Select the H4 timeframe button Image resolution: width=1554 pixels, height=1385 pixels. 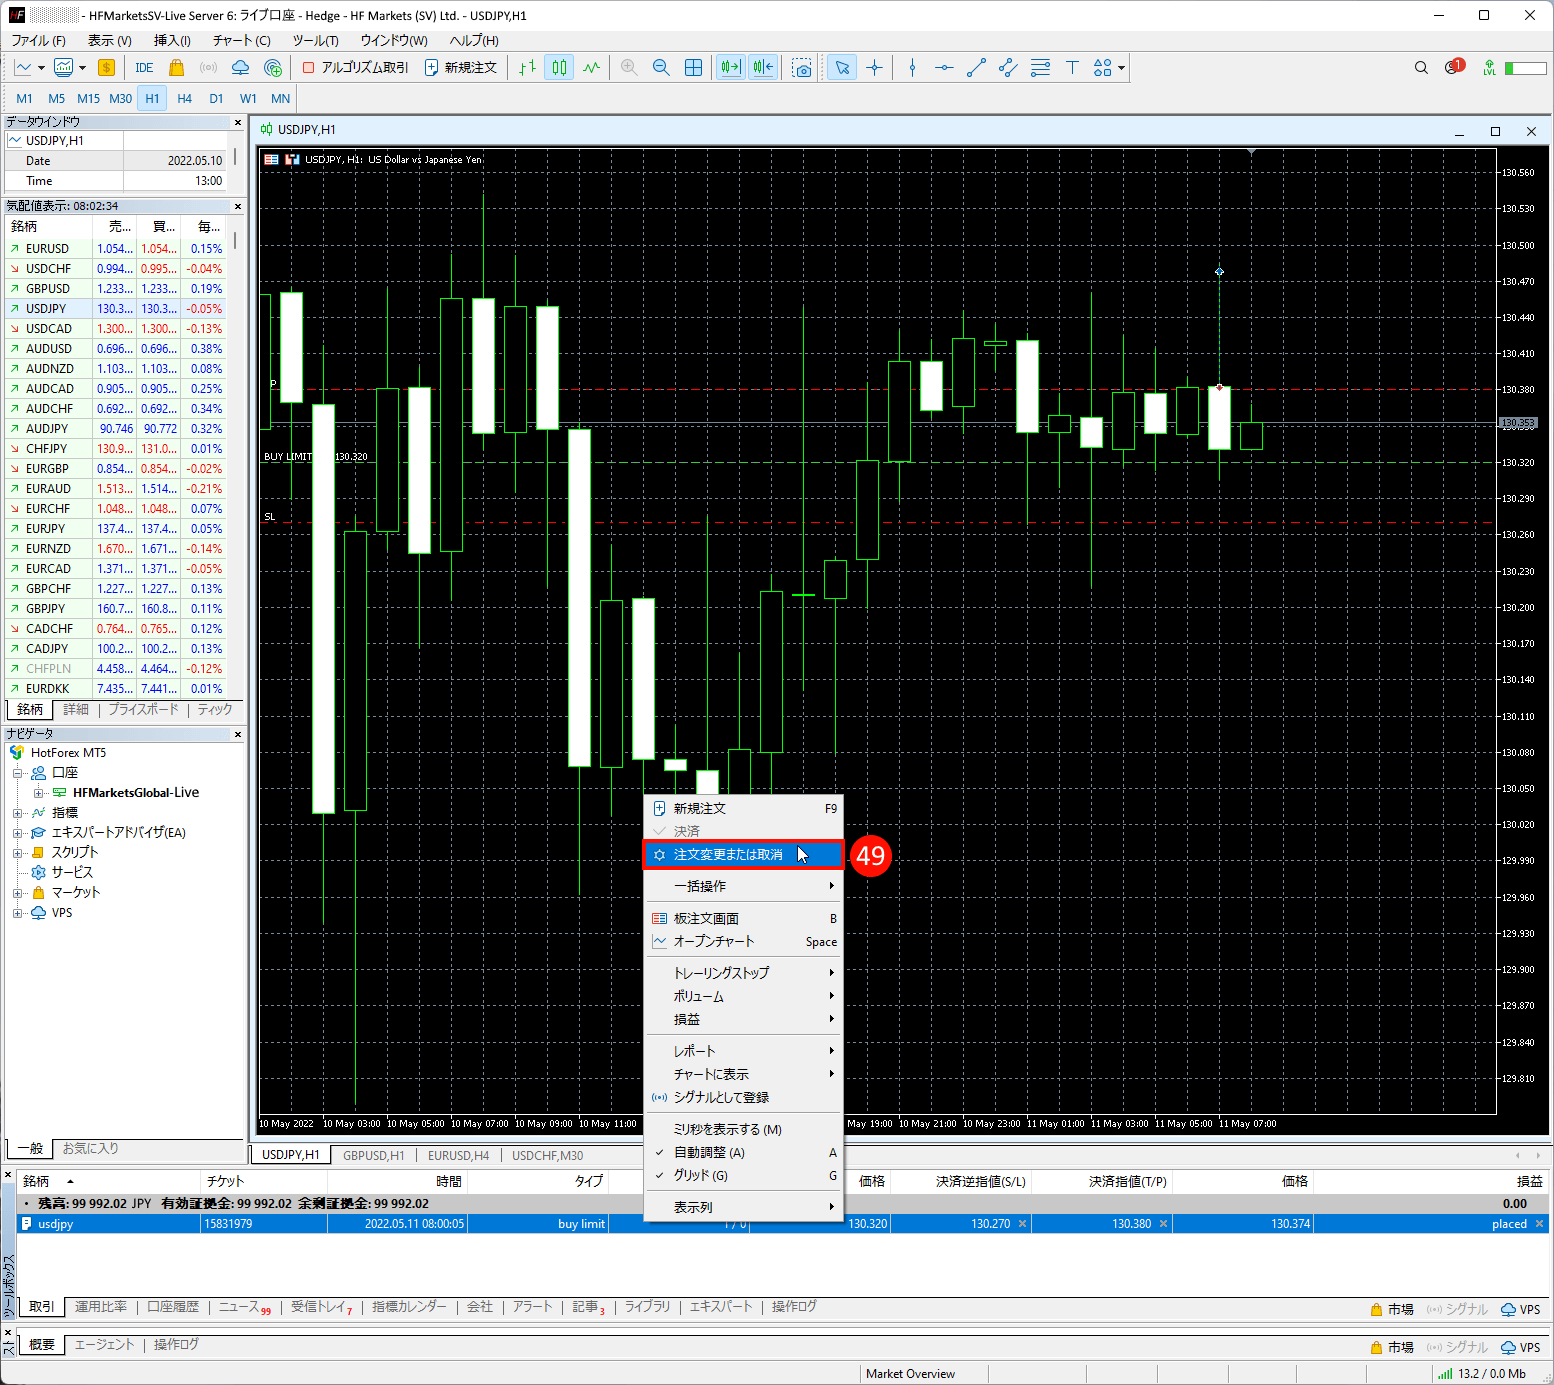[184, 98]
